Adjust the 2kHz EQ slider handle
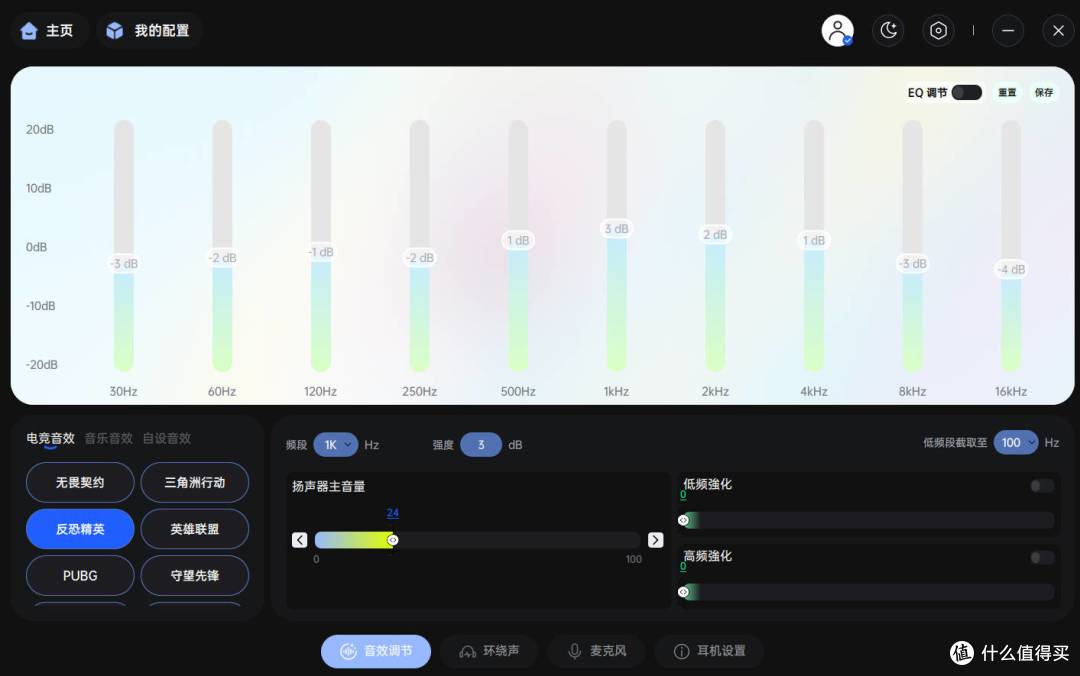This screenshot has width=1080, height=676. [715, 235]
